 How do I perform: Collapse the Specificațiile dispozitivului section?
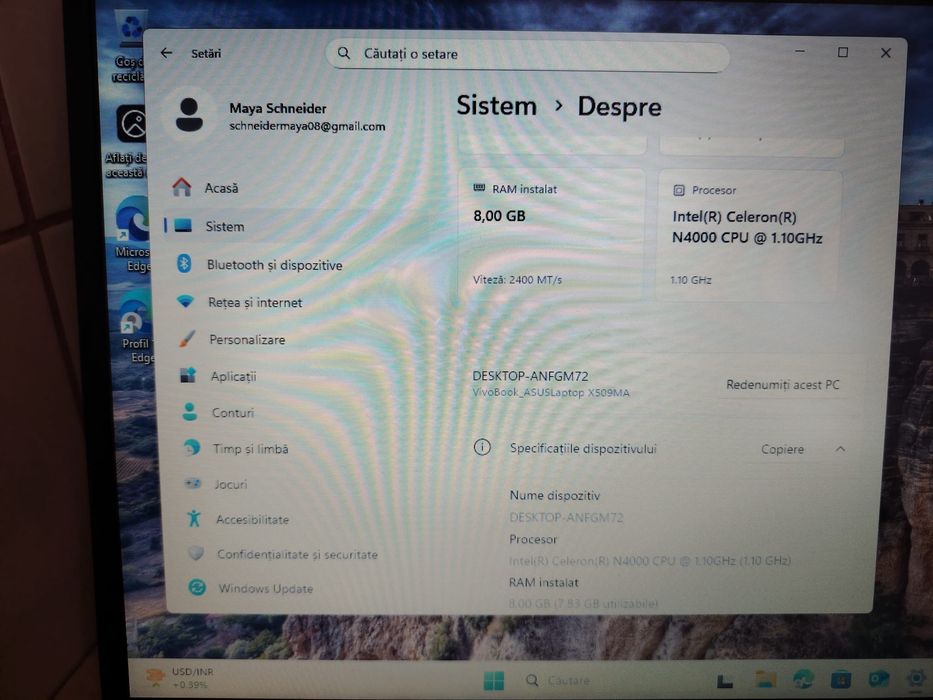coord(840,448)
